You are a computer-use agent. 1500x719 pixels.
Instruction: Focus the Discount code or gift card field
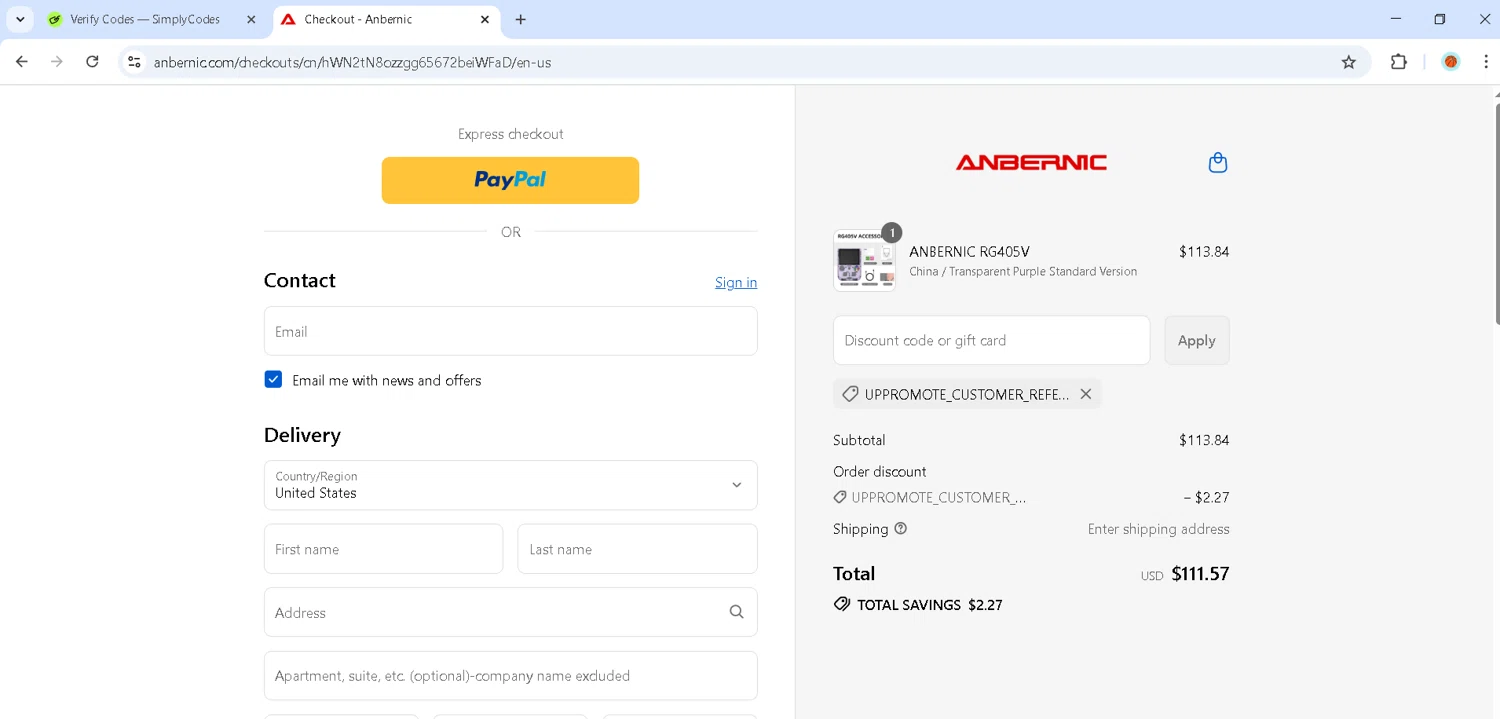pos(991,340)
